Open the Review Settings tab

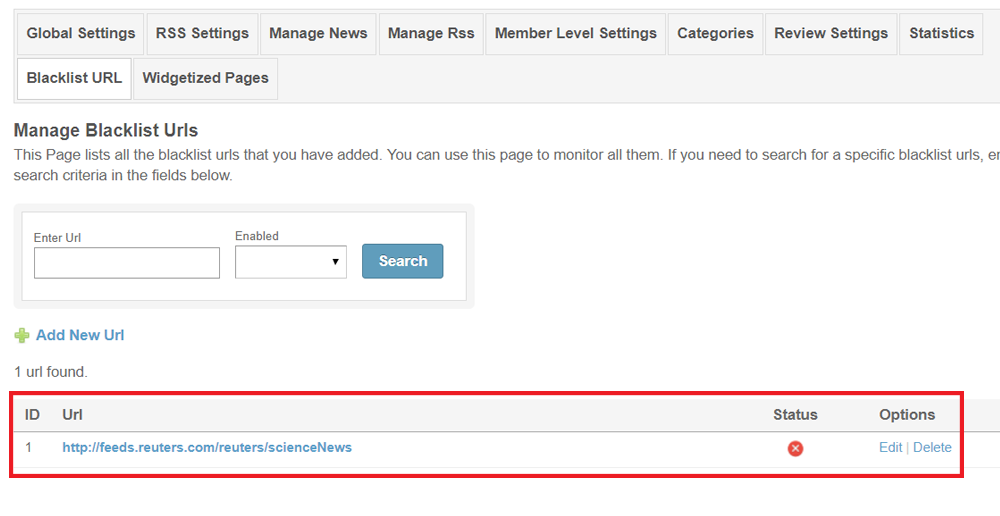pyautogui.click(x=831, y=34)
